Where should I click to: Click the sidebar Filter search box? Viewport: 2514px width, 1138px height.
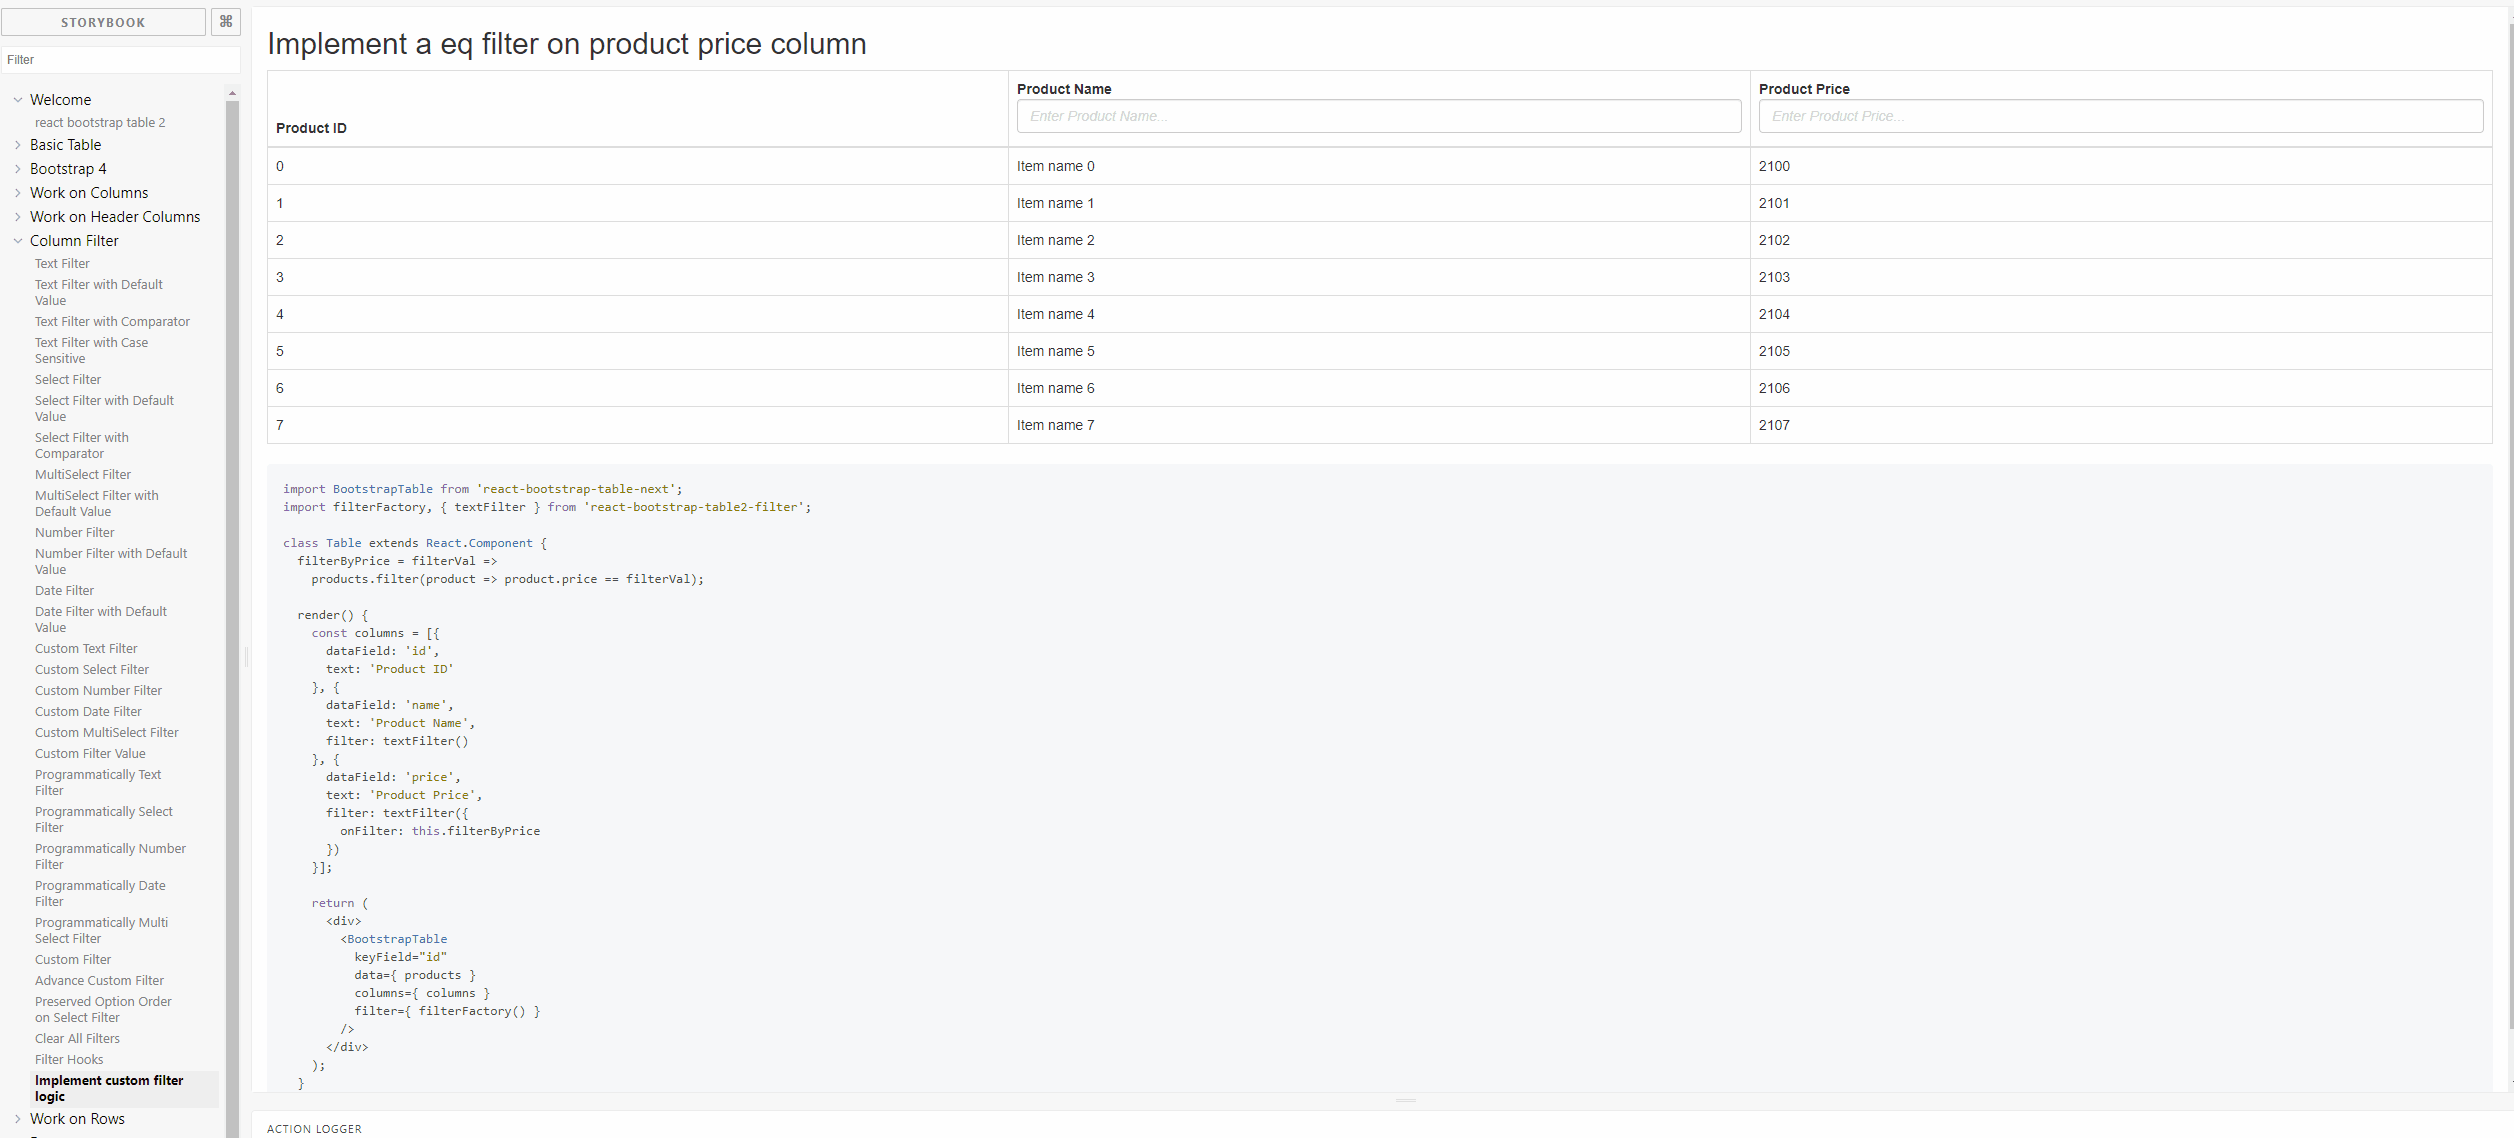pos(120,59)
